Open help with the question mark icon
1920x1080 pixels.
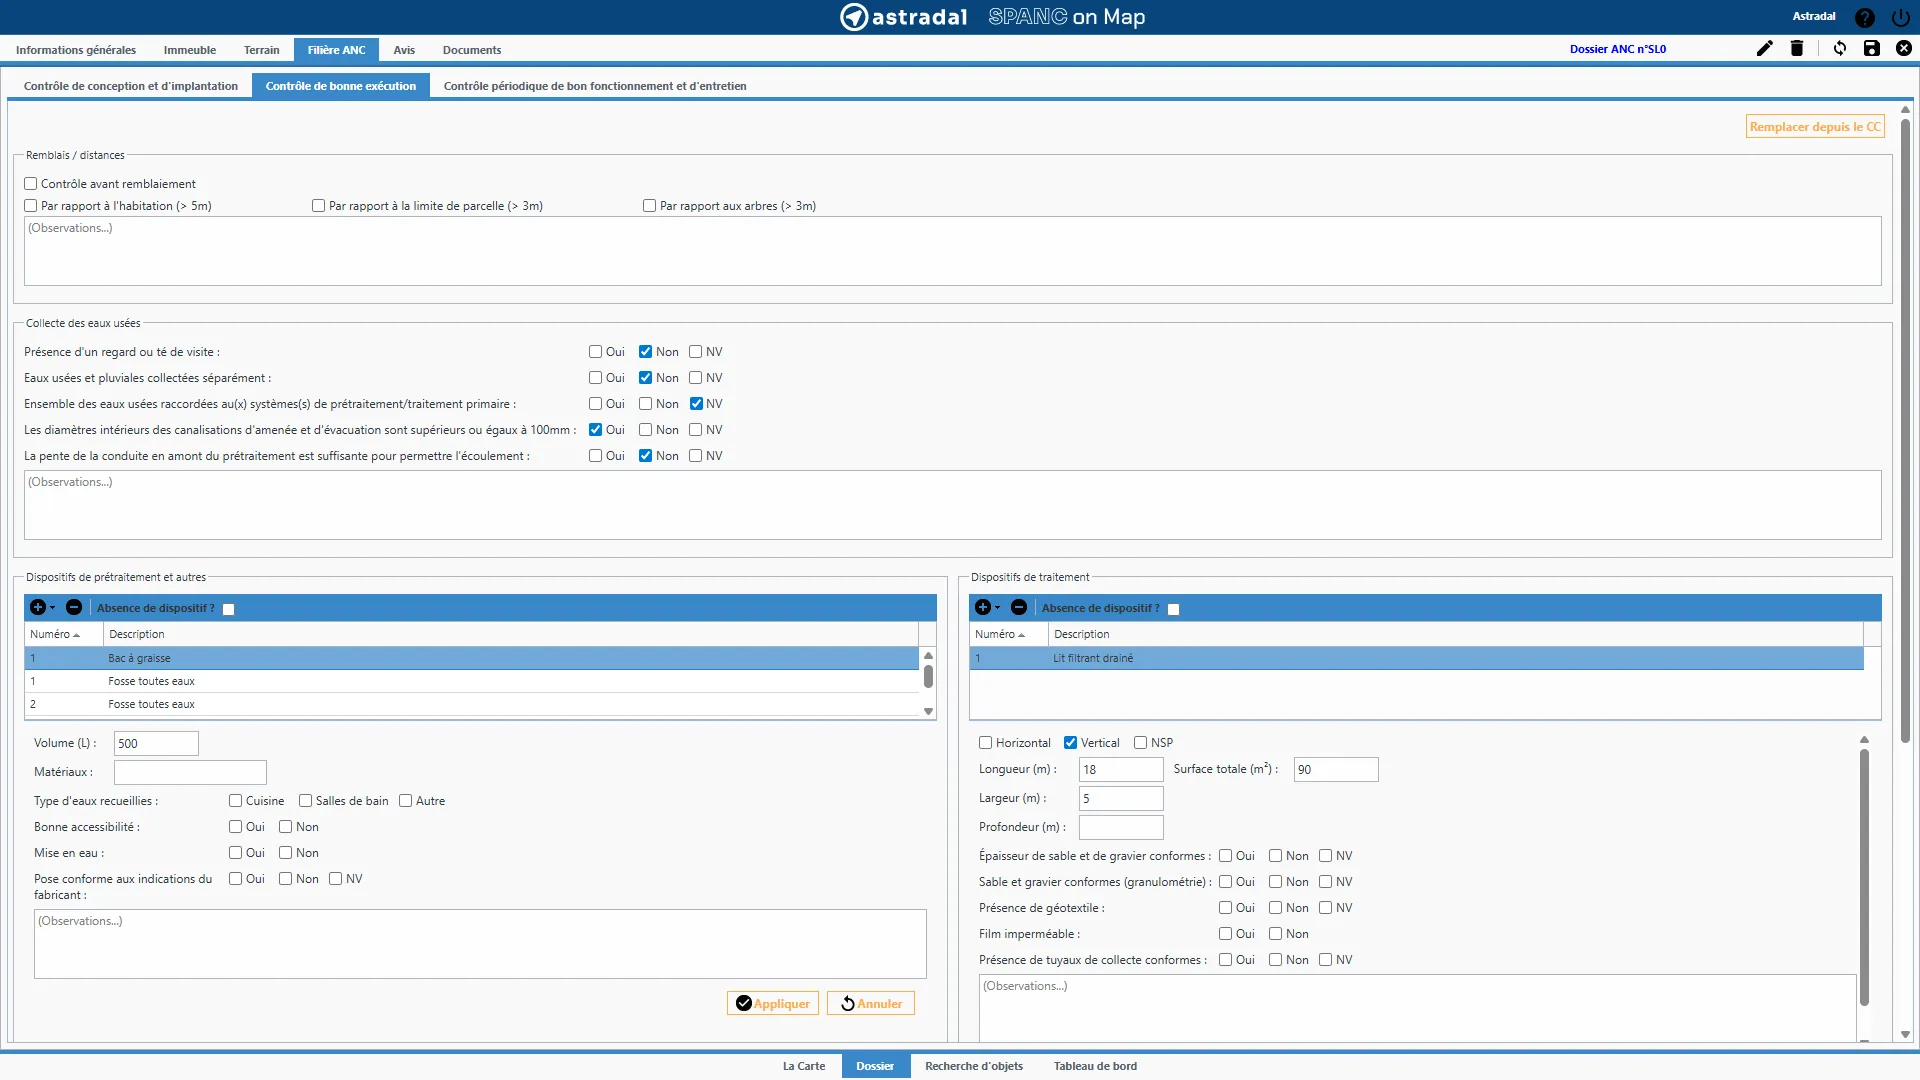(1865, 17)
